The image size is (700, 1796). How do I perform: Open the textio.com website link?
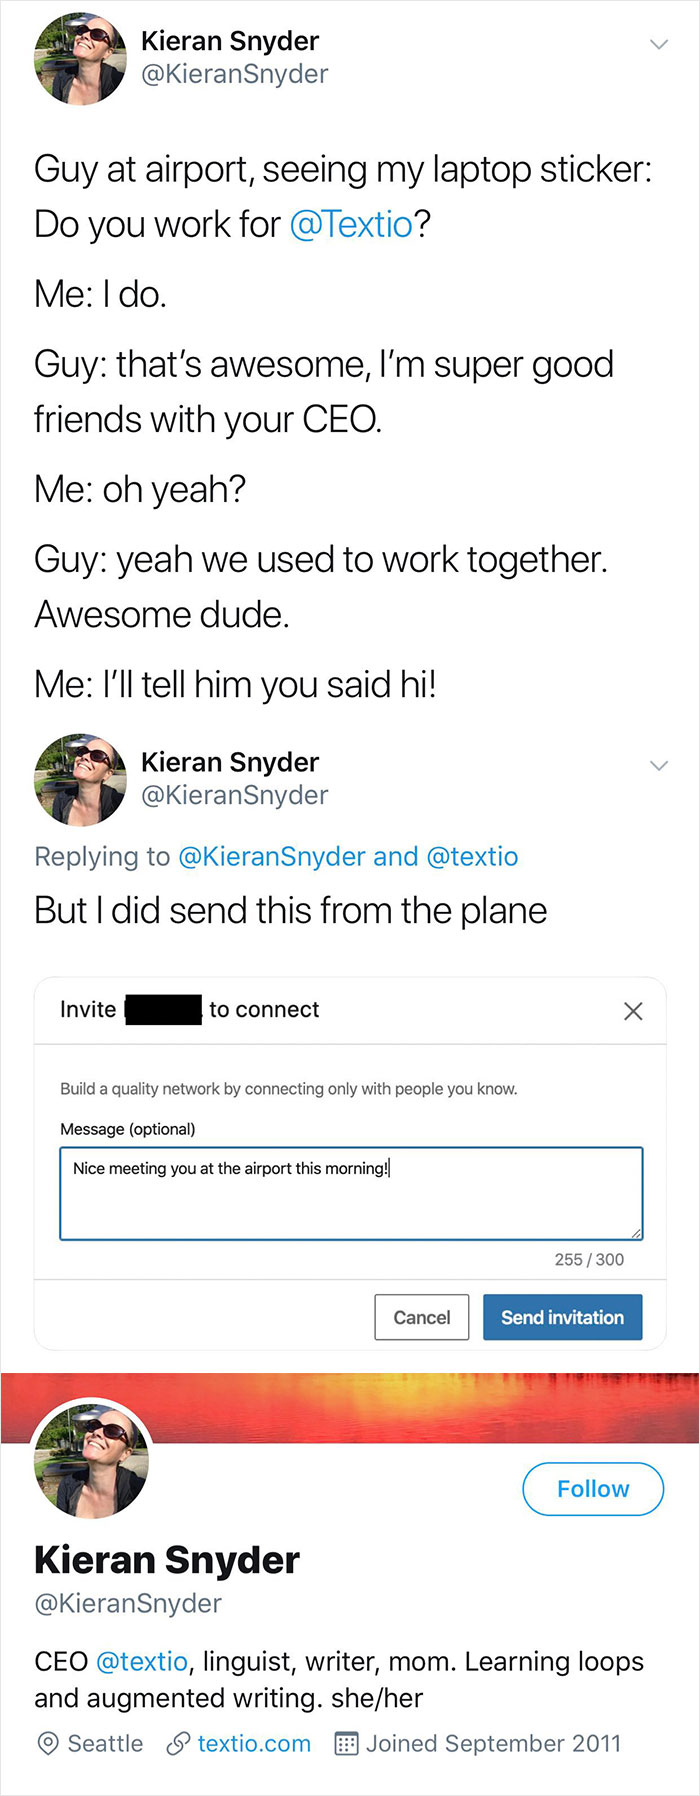click(254, 1744)
